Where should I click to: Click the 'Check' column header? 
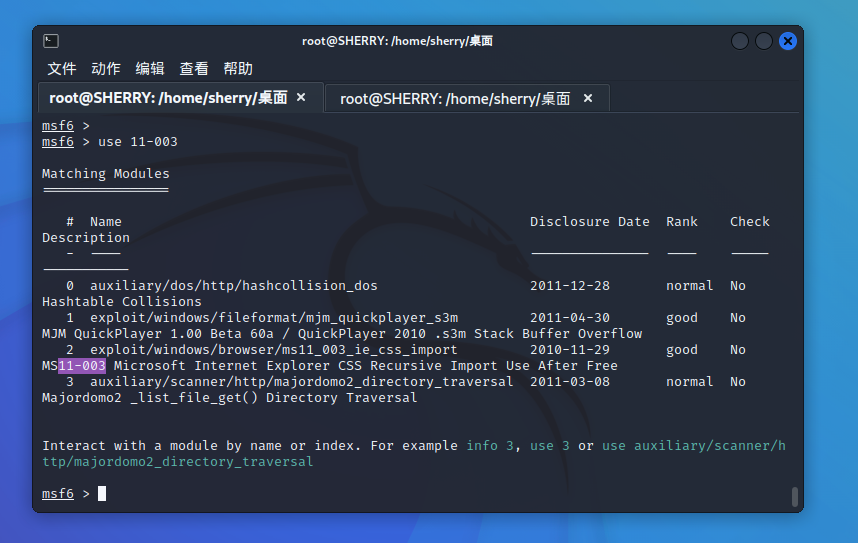[x=750, y=222]
